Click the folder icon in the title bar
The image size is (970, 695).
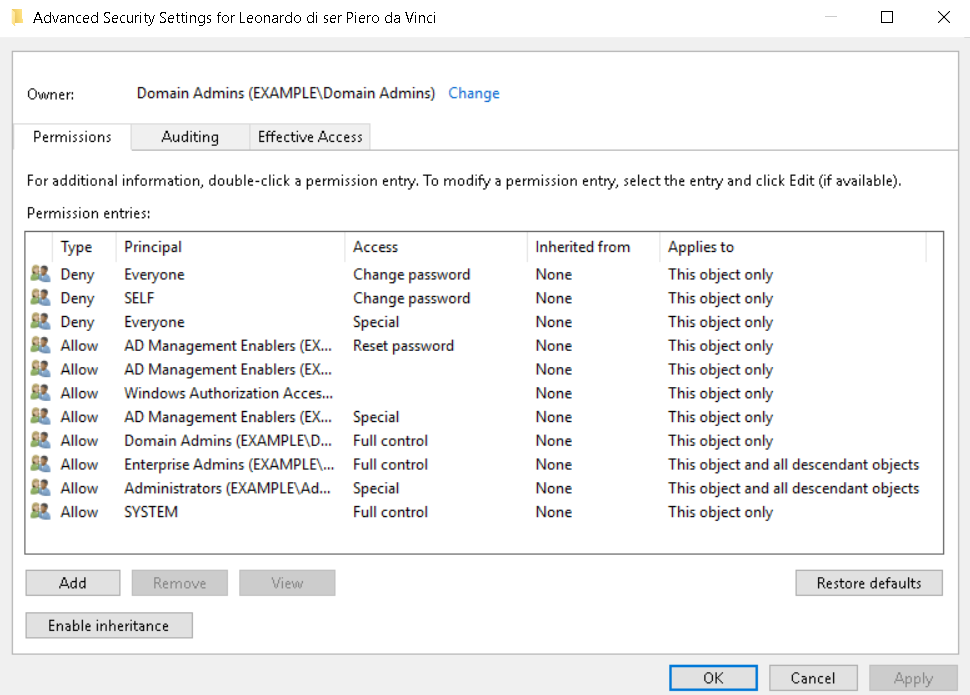point(17,17)
